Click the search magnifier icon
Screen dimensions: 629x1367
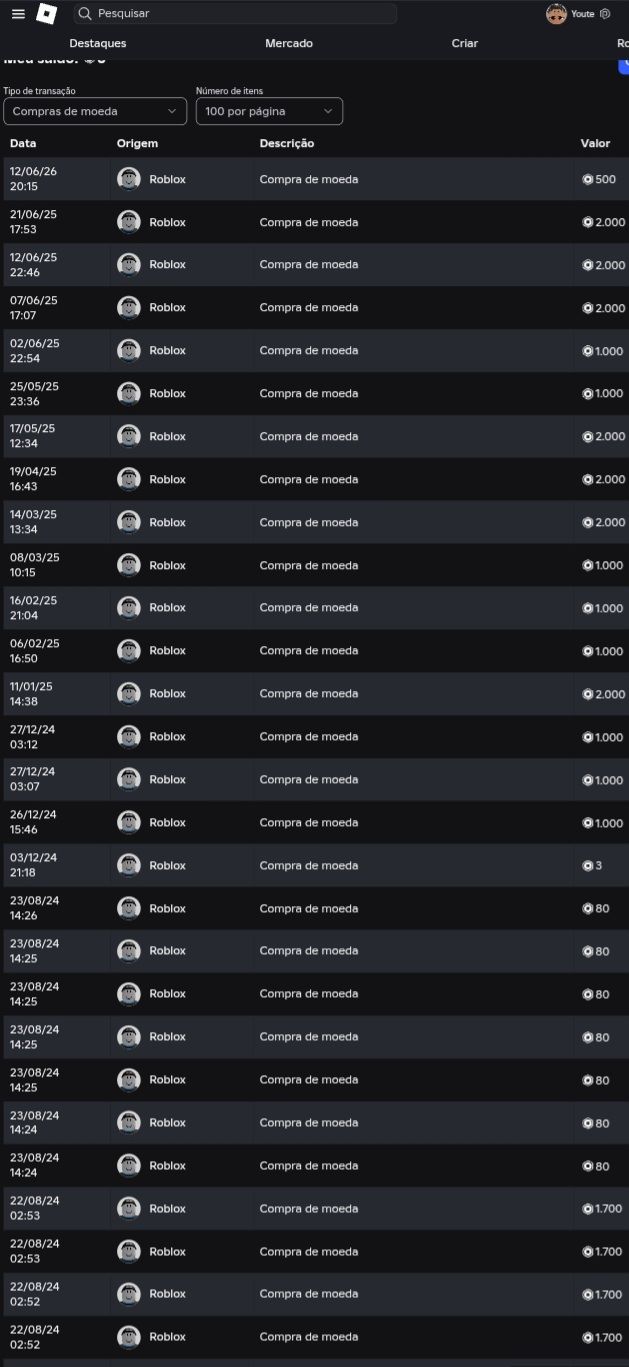pyautogui.click(x=85, y=14)
